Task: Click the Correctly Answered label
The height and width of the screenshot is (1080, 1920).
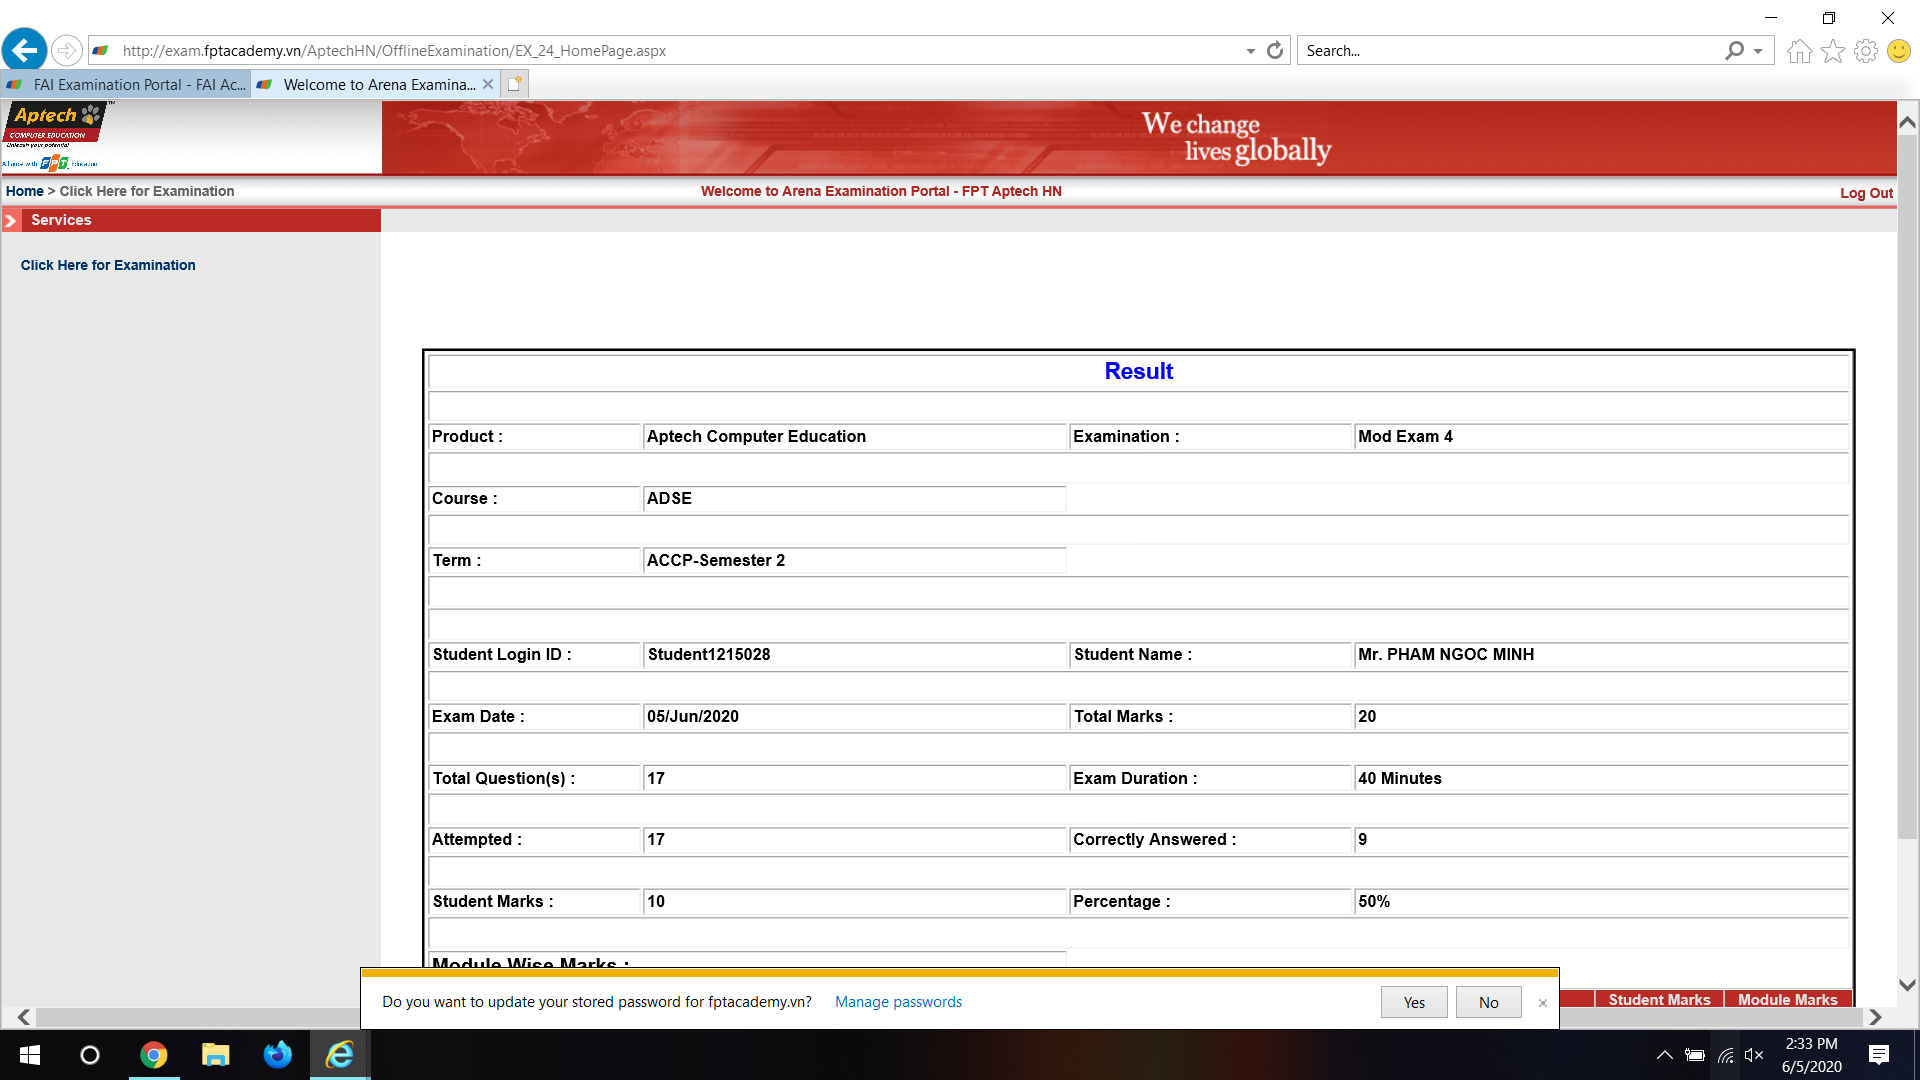Action: coord(1154,839)
